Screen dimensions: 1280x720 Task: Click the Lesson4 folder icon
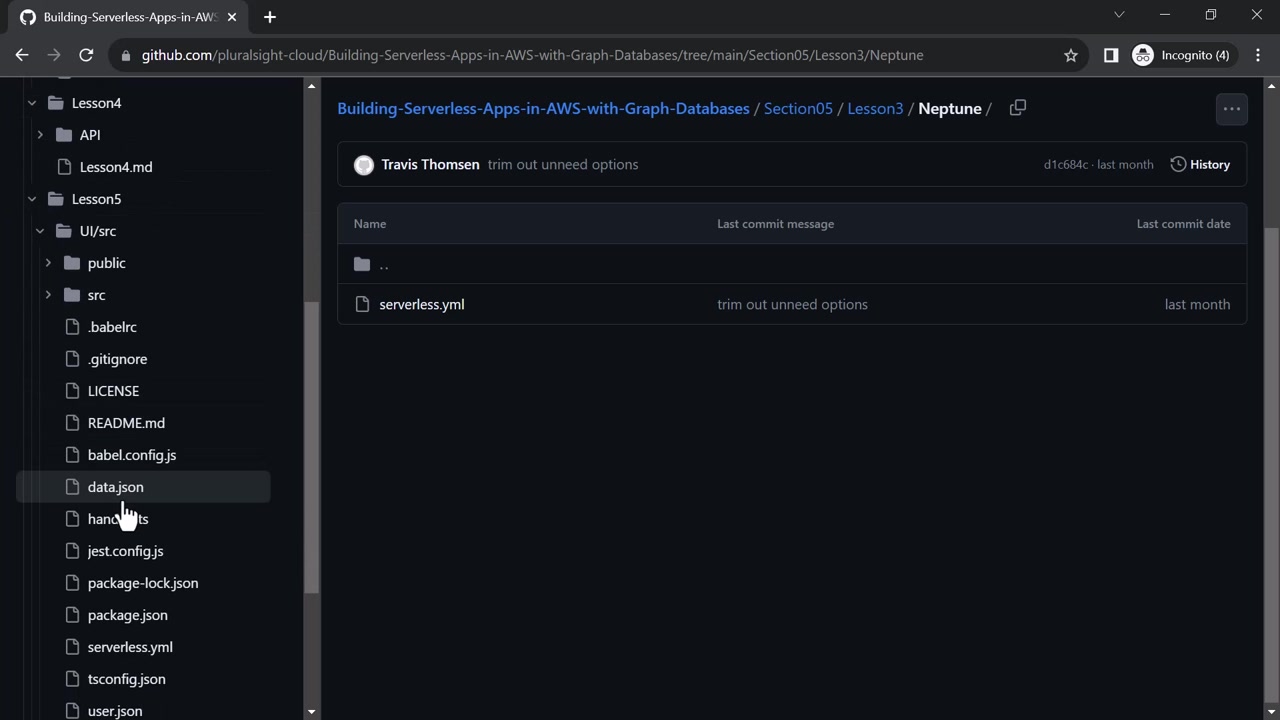pos(55,103)
